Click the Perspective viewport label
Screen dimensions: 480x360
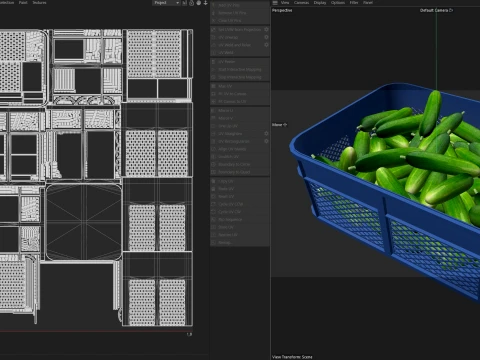click(282, 10)
